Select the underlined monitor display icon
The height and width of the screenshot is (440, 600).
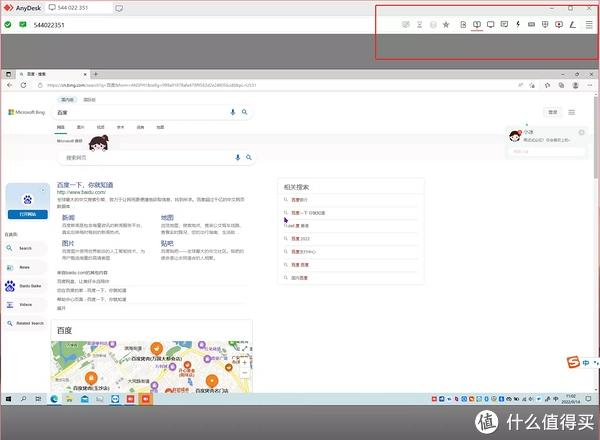pos(477,25)
